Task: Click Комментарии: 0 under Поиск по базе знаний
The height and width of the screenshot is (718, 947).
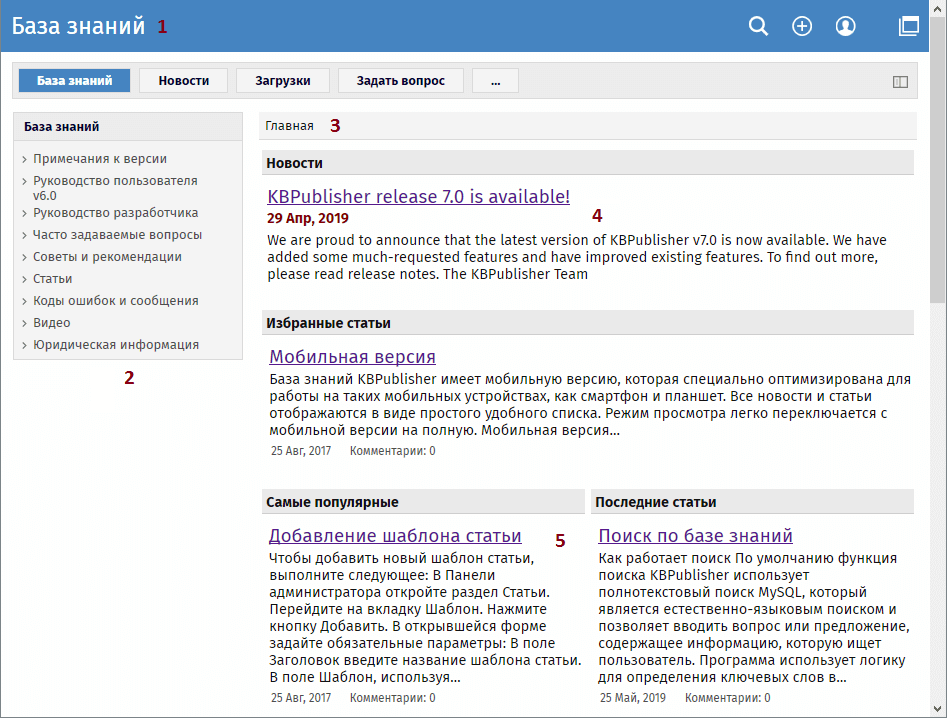Action: click(x=727, y=697)
